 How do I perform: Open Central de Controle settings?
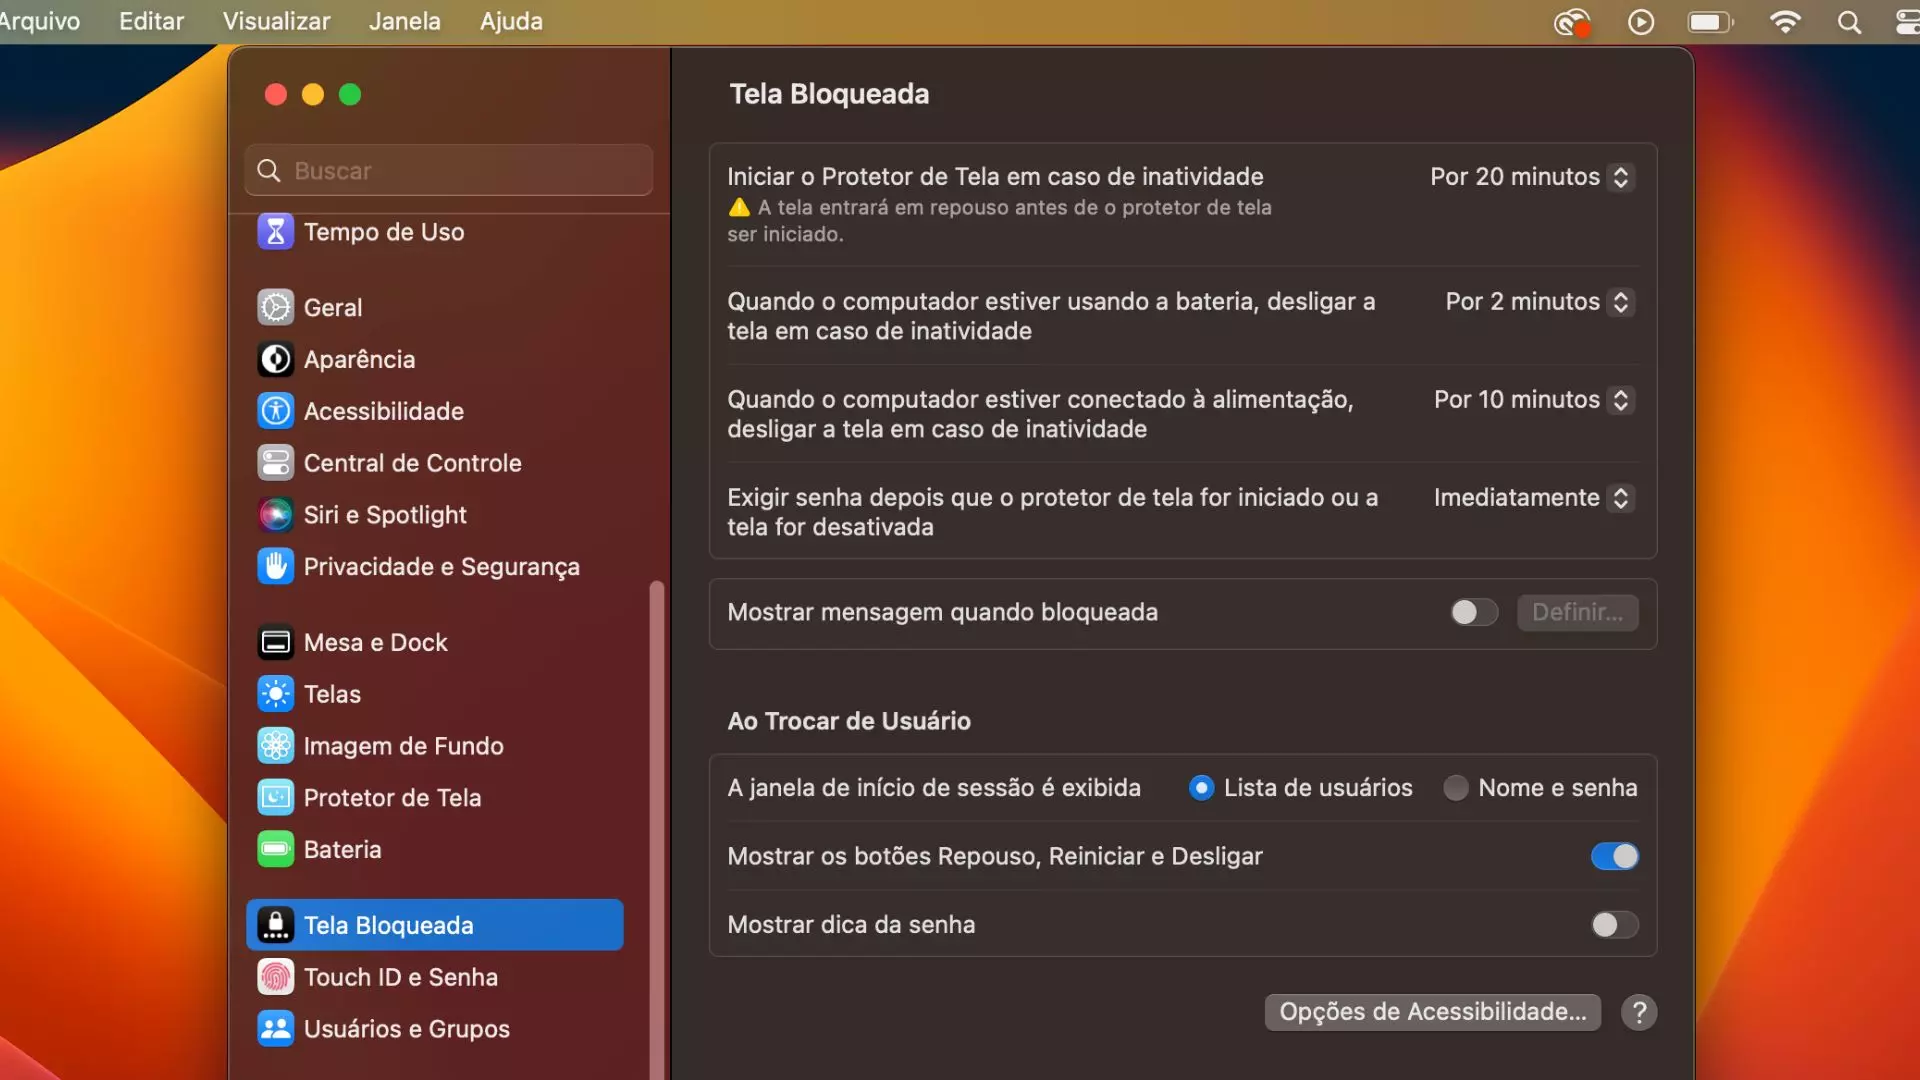[413, 463]
